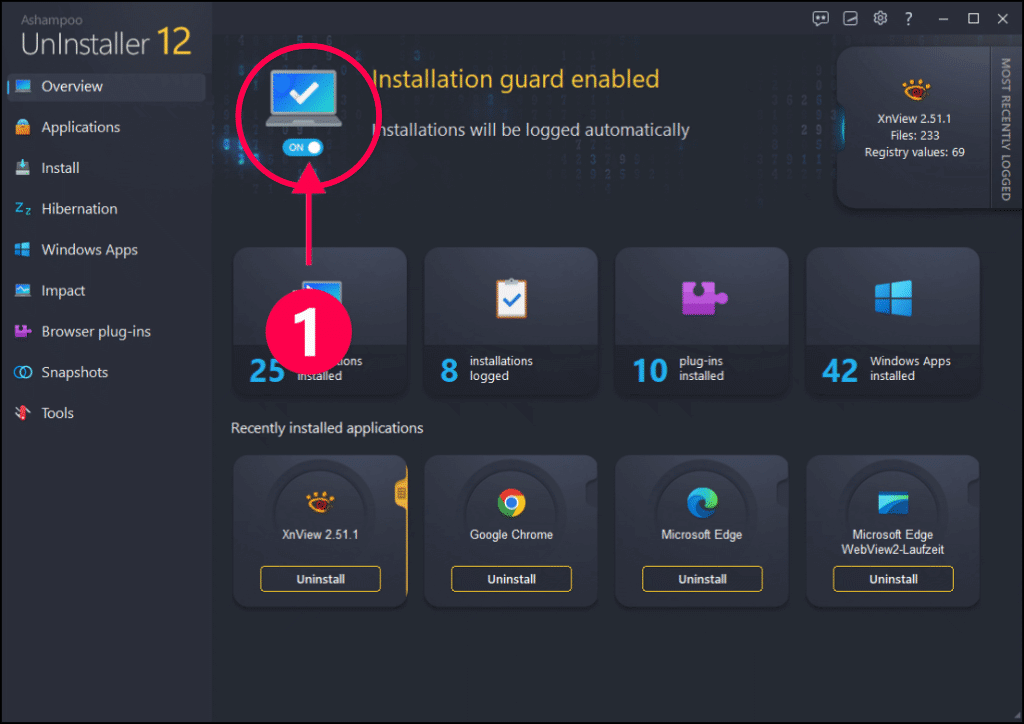Open settings gear icon
This screenshot has width=1024, height=724.
click(x=880, y=18)
